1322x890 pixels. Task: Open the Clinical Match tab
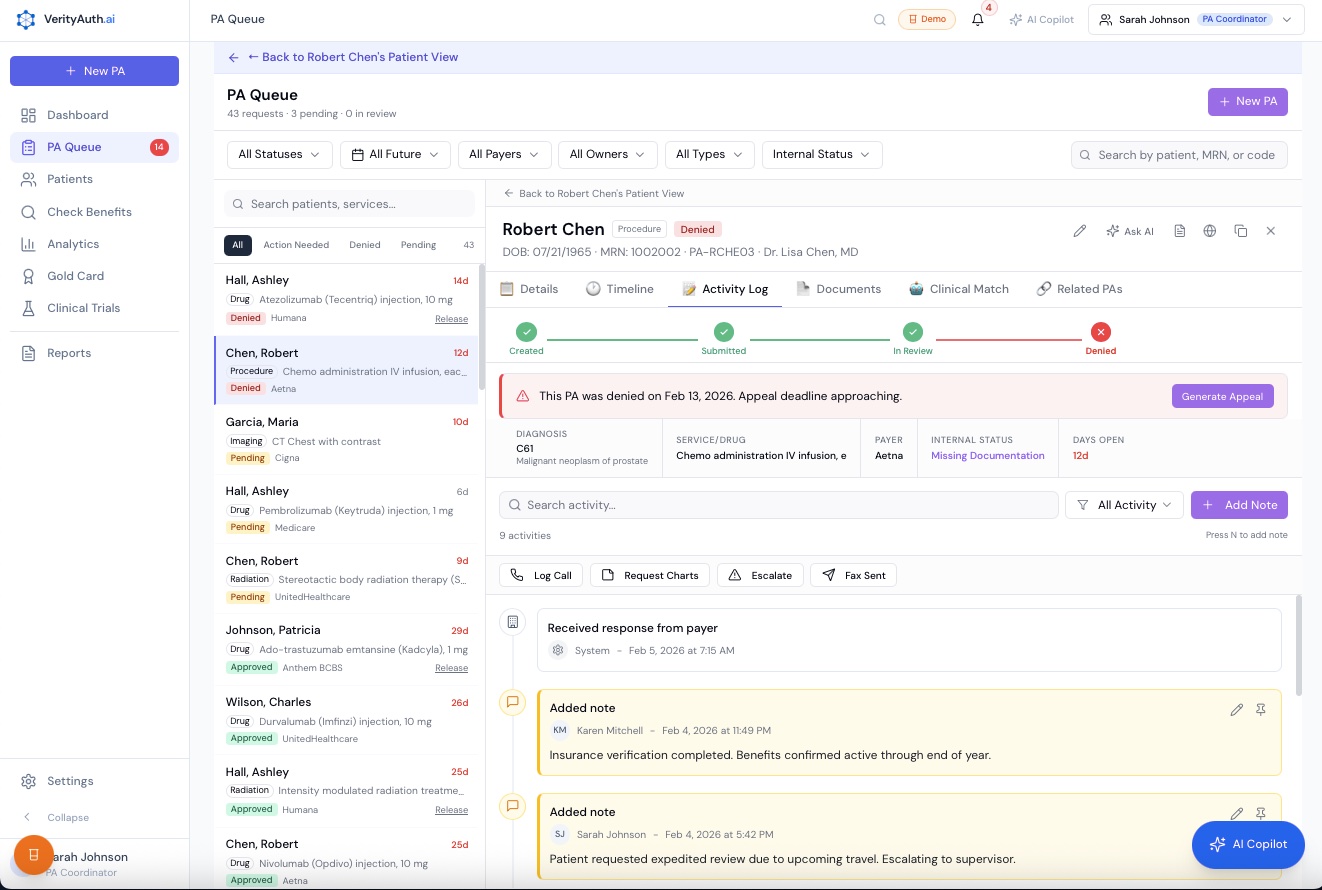point(959,289)
